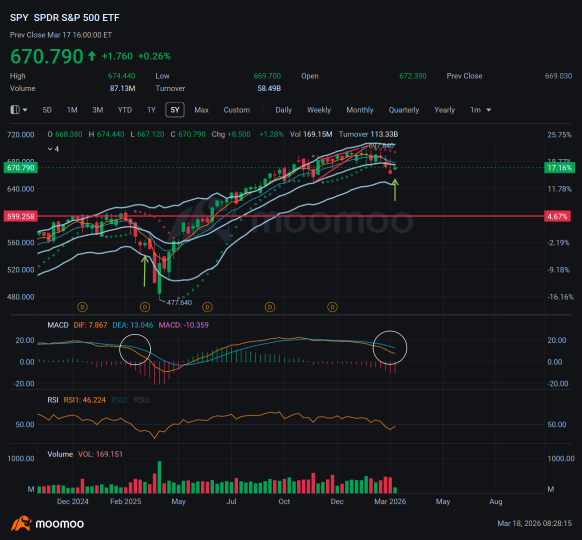
Task: Click the MACD indicator label
Action: [58, 325]
